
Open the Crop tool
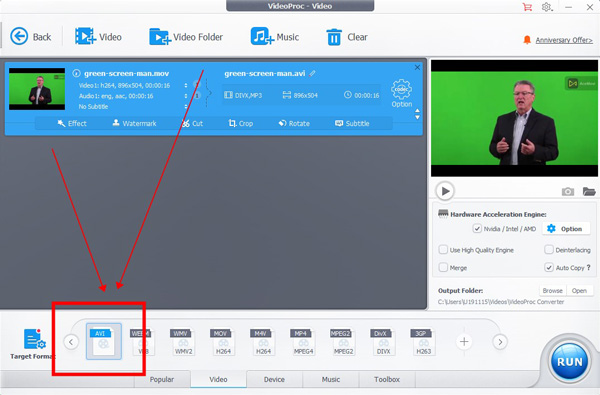[x=241, y=123]
